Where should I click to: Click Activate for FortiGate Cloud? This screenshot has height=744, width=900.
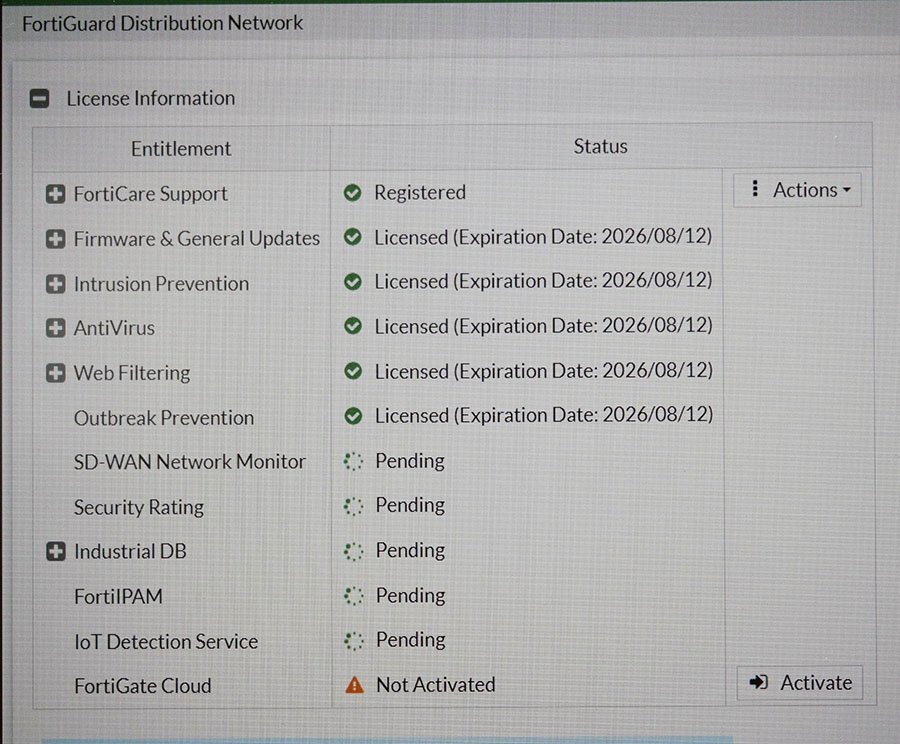pos(800,683)
